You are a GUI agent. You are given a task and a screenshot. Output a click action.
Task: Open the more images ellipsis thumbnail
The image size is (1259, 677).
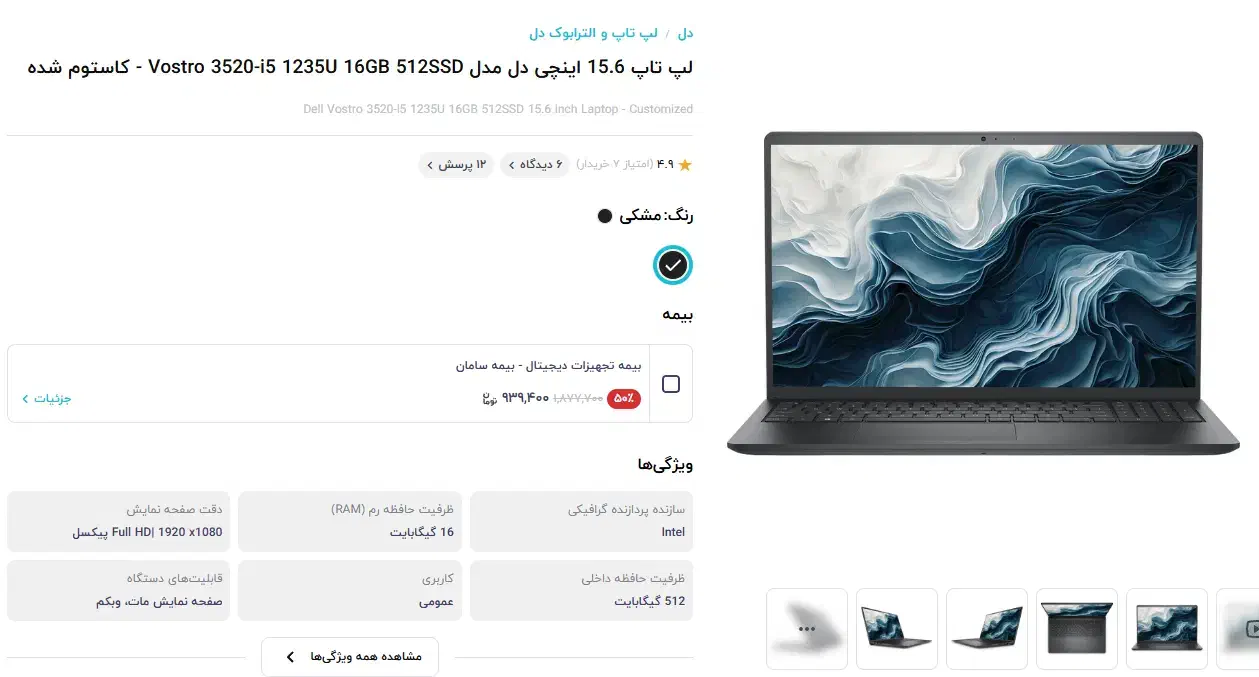(x=807, y=629)
